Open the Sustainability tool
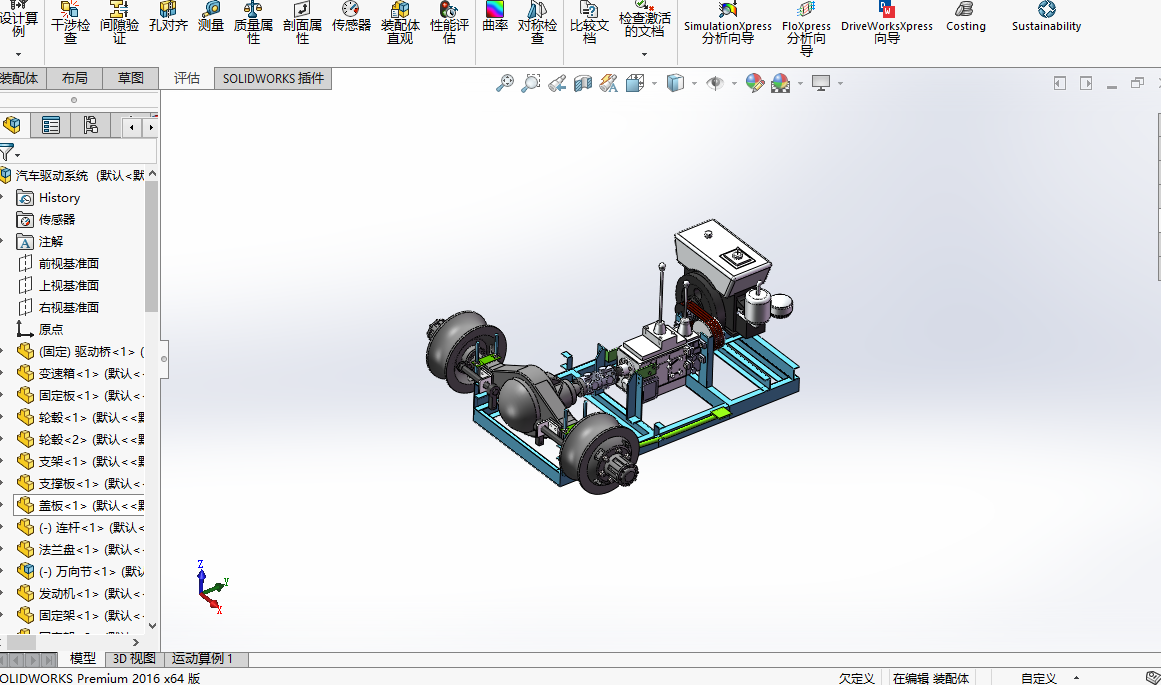Viewport: 1161px width, 685px height. (1046, 18)
